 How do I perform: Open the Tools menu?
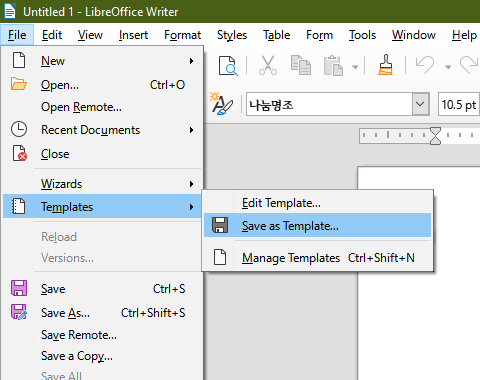click(362, 35)
